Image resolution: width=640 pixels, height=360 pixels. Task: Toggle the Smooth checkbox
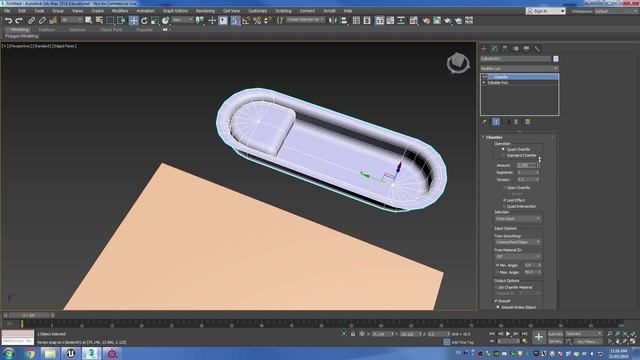(496, 301)
